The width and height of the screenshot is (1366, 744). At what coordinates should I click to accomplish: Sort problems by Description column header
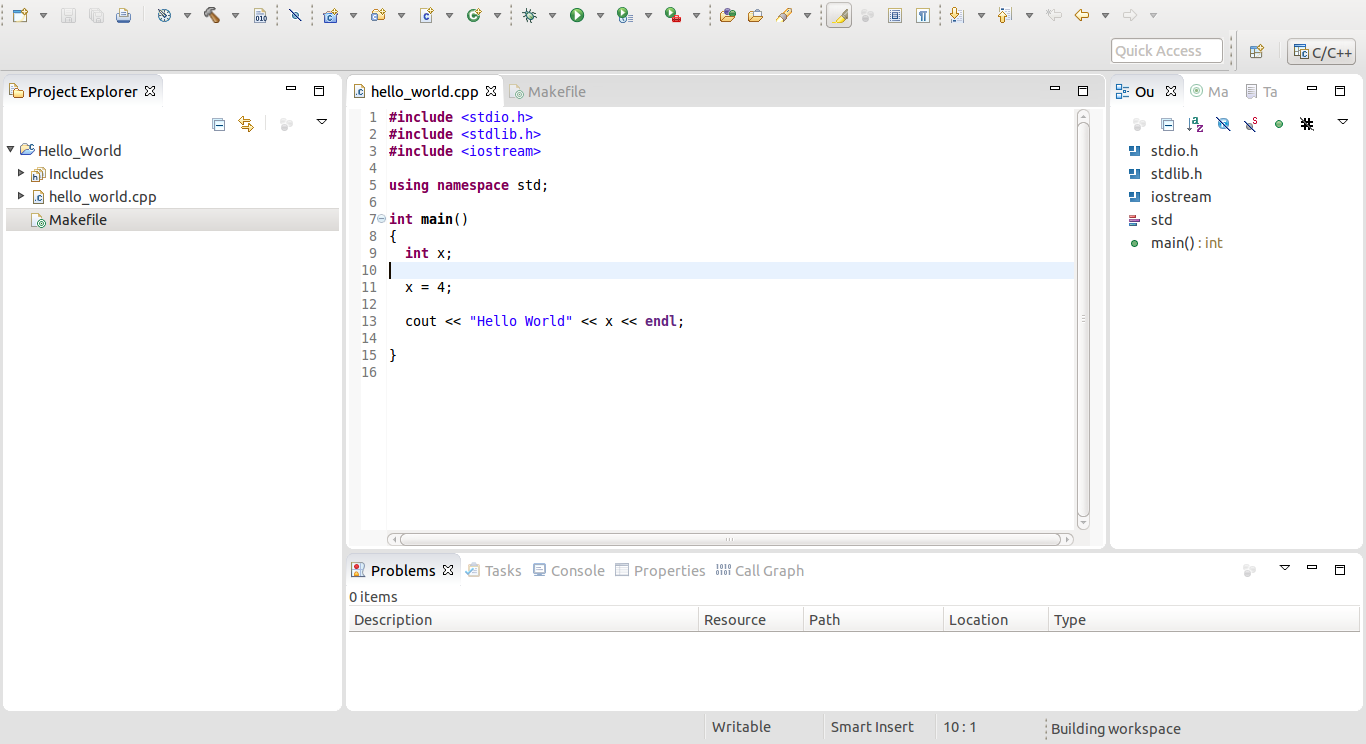pos(523,620)
